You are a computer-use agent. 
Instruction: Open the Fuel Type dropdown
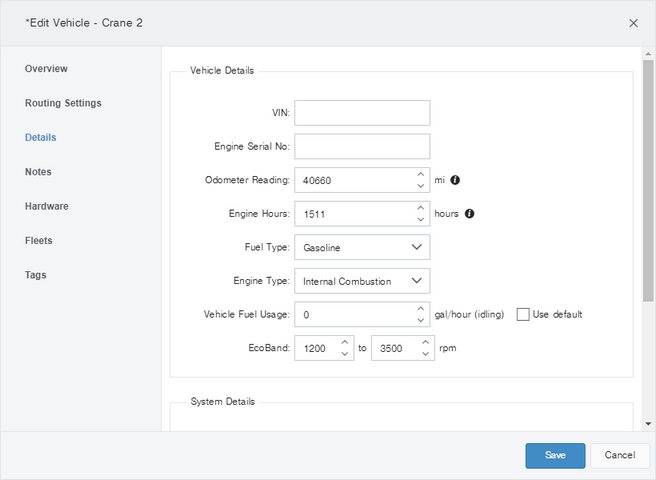pos(362,247)
